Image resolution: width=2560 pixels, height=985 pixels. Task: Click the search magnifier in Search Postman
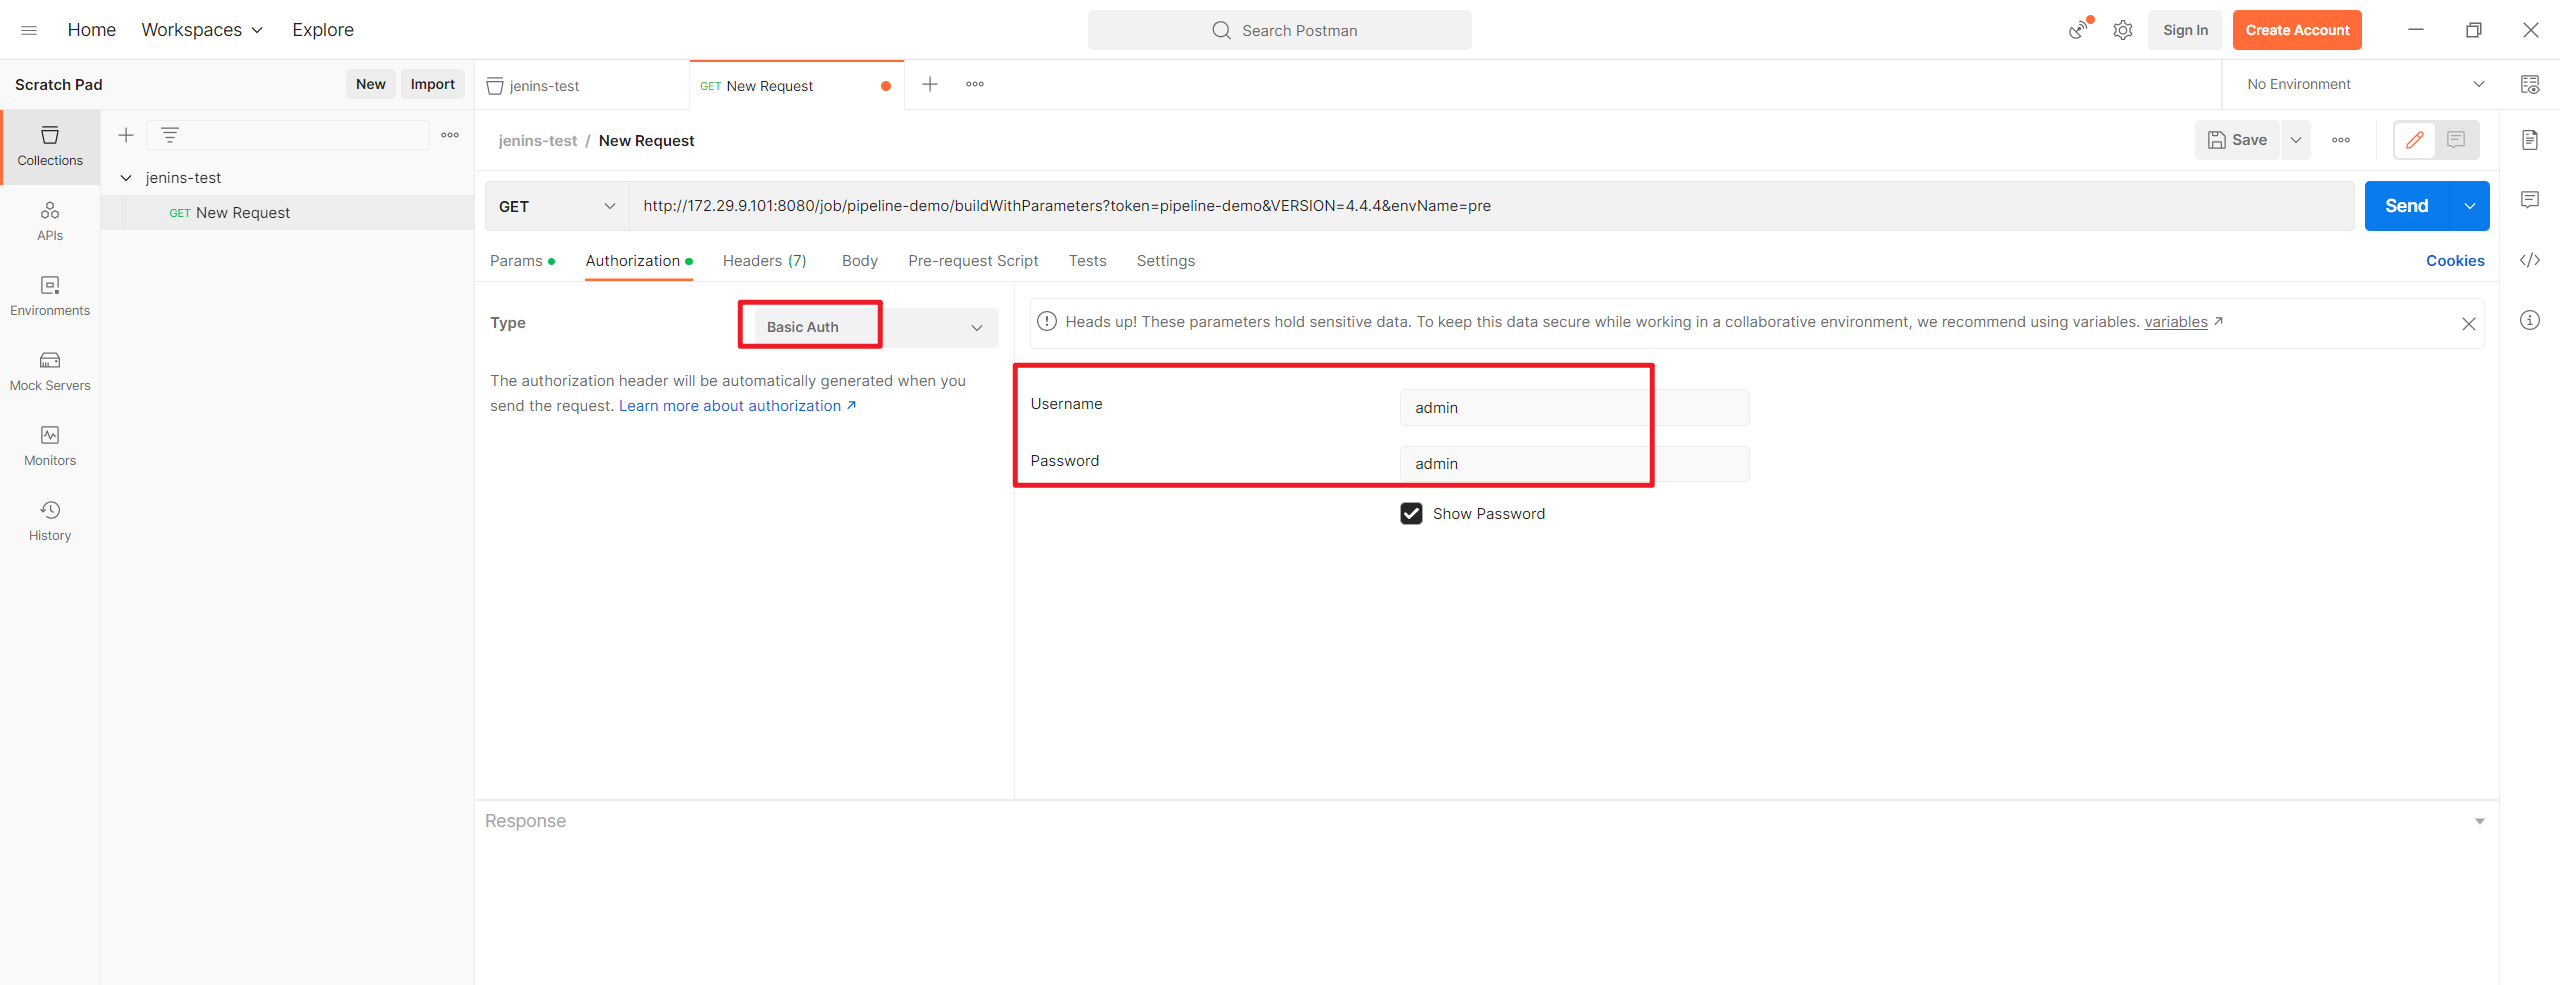pos(1221,30)
